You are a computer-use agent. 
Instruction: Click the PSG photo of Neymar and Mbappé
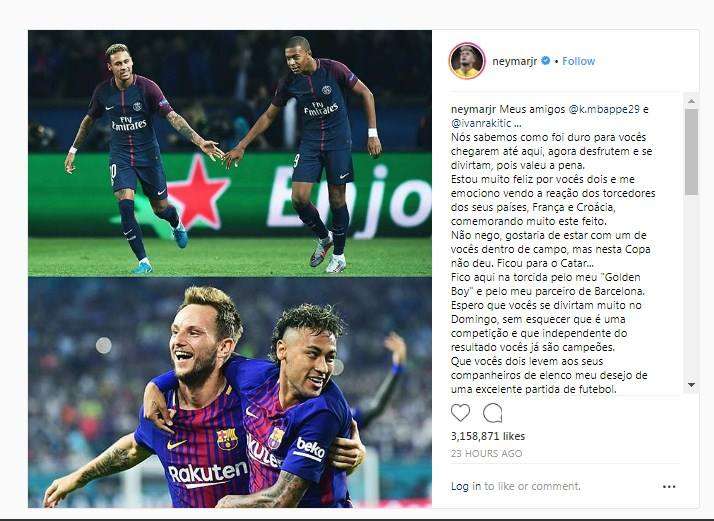(230, 153)
